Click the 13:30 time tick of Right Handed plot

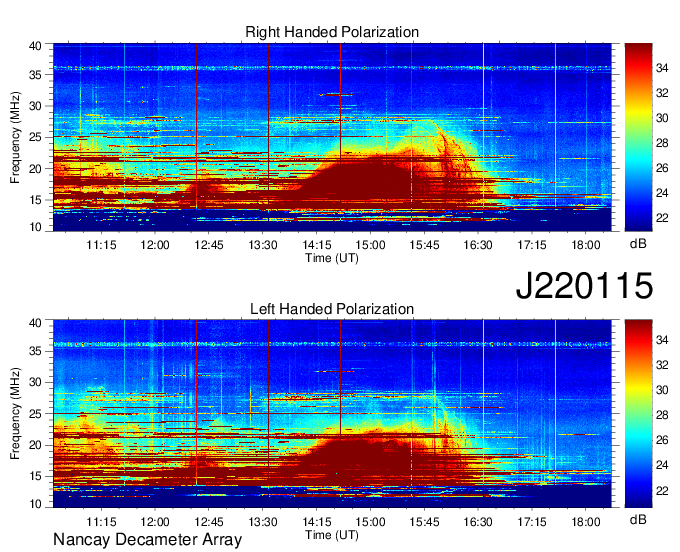[263, 245]
